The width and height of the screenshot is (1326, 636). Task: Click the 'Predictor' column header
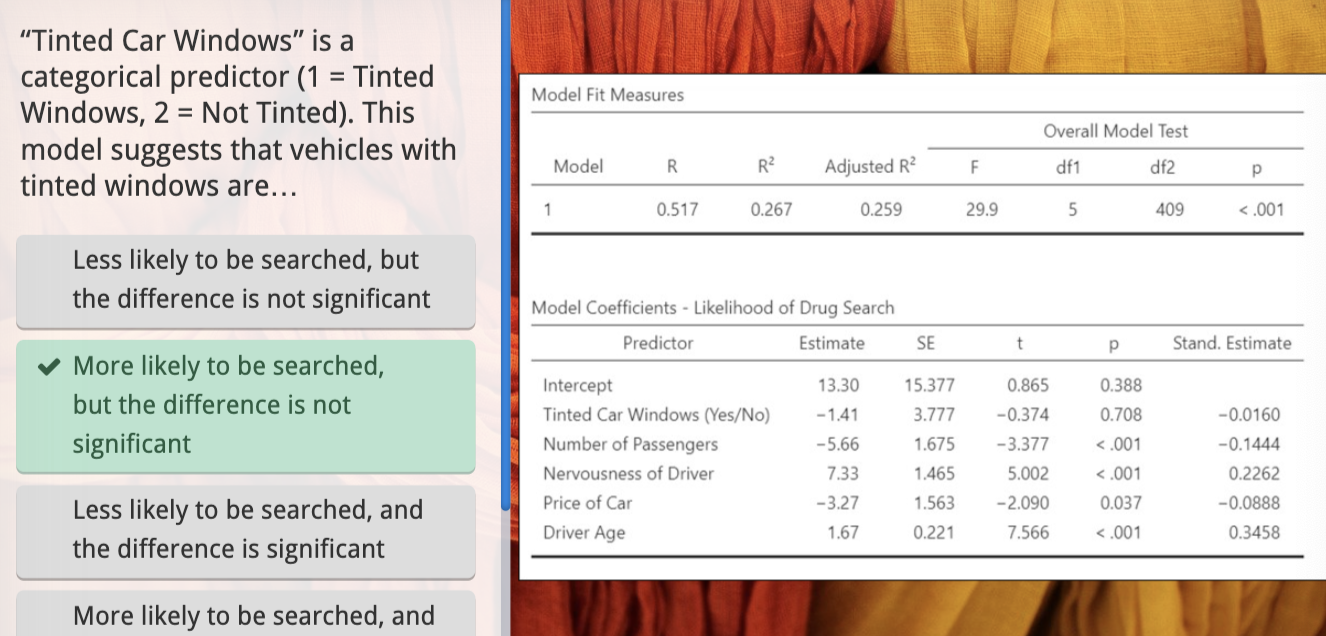(658, 343)
